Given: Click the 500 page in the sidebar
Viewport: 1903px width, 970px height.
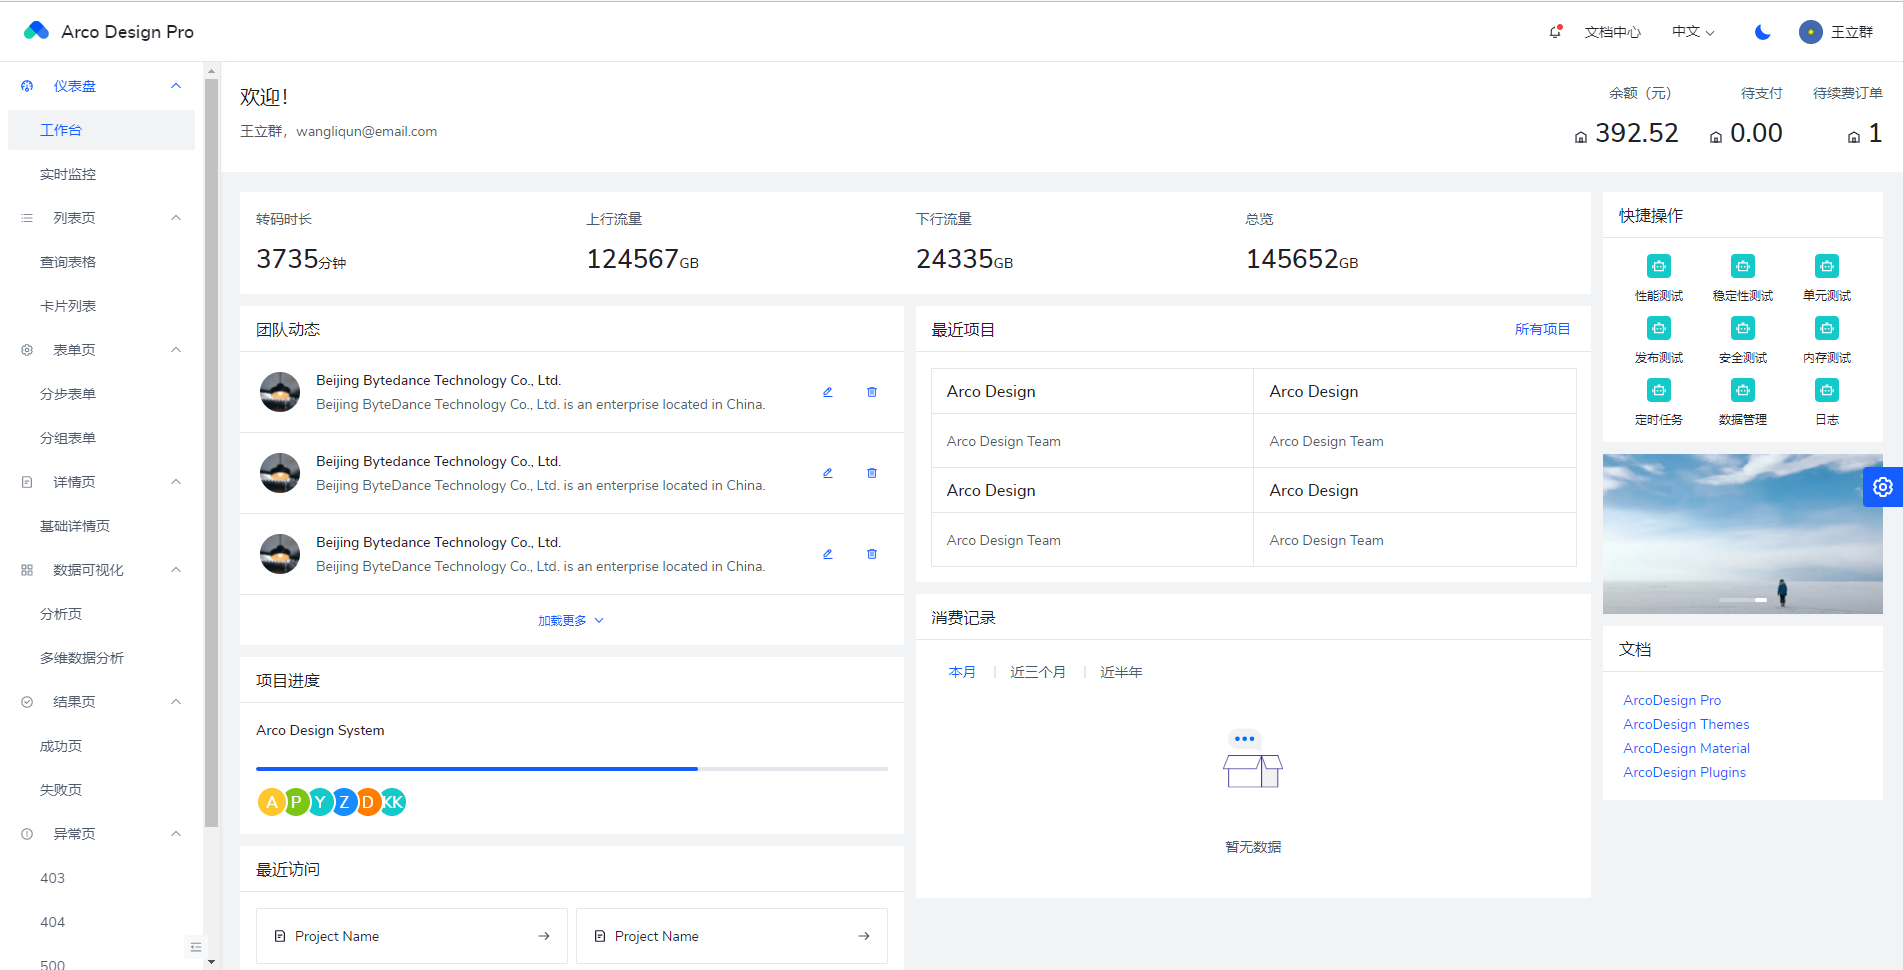Looking at the screenshot, I should (101, 964).
